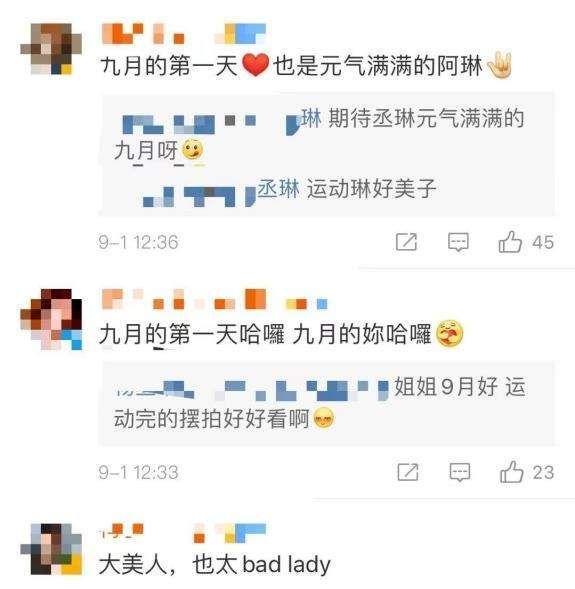Open replies for the 12:36 comment
Screen dimensions: 575x589
pos(458,242)
